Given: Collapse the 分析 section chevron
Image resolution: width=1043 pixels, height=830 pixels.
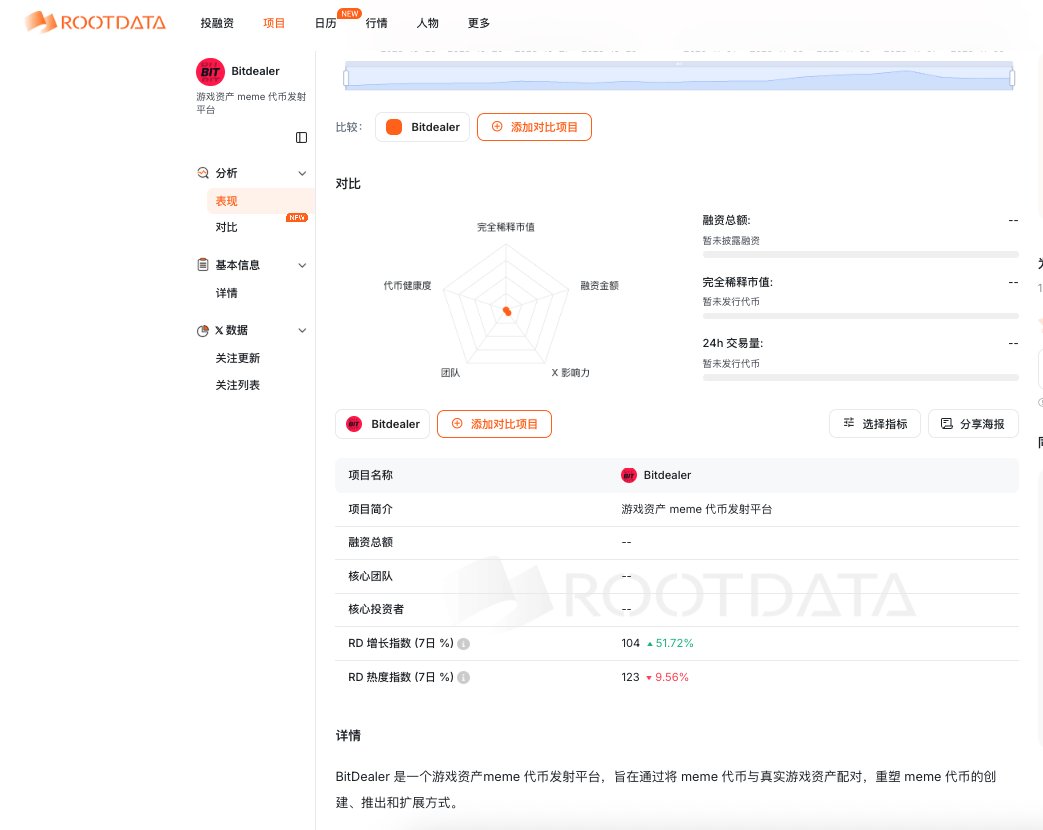Looking at the screenshot, I should 302,173.
